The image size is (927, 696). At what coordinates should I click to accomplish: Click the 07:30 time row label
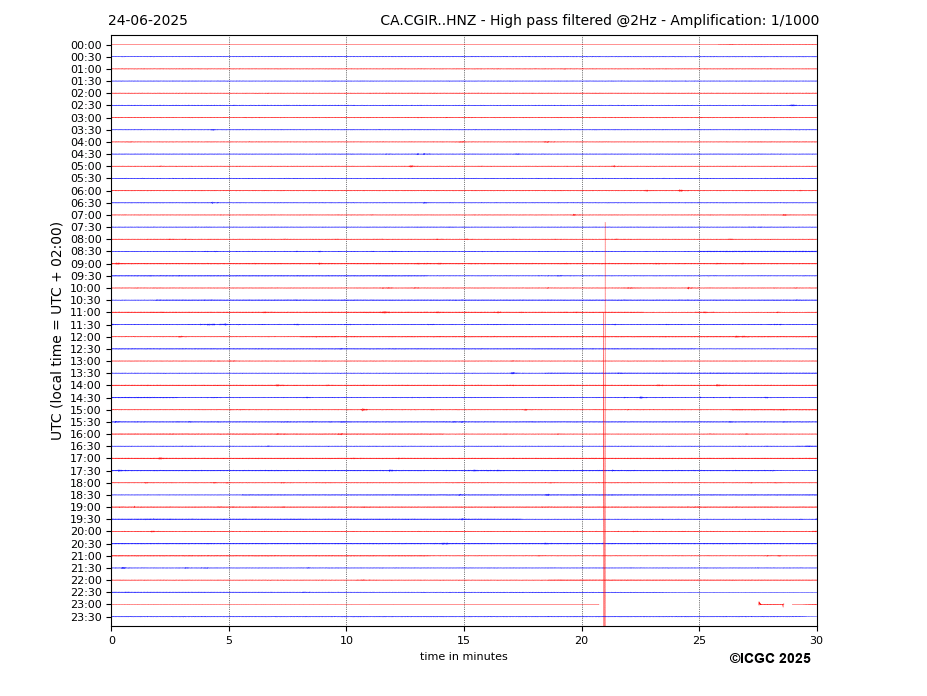pyautogui.click(x=86, y=228)
